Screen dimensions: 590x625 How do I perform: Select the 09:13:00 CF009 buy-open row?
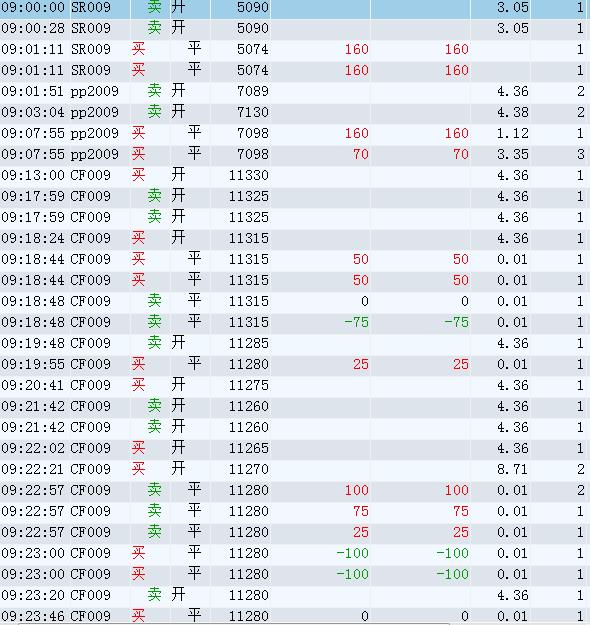[294, 175]
